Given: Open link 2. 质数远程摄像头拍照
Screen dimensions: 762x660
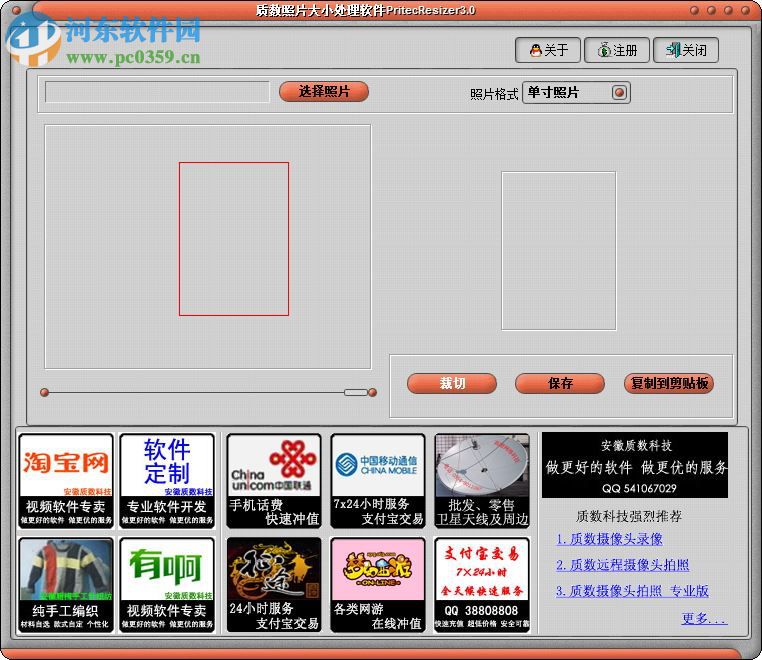Looking at the screenshot, I should coord(623,565).
